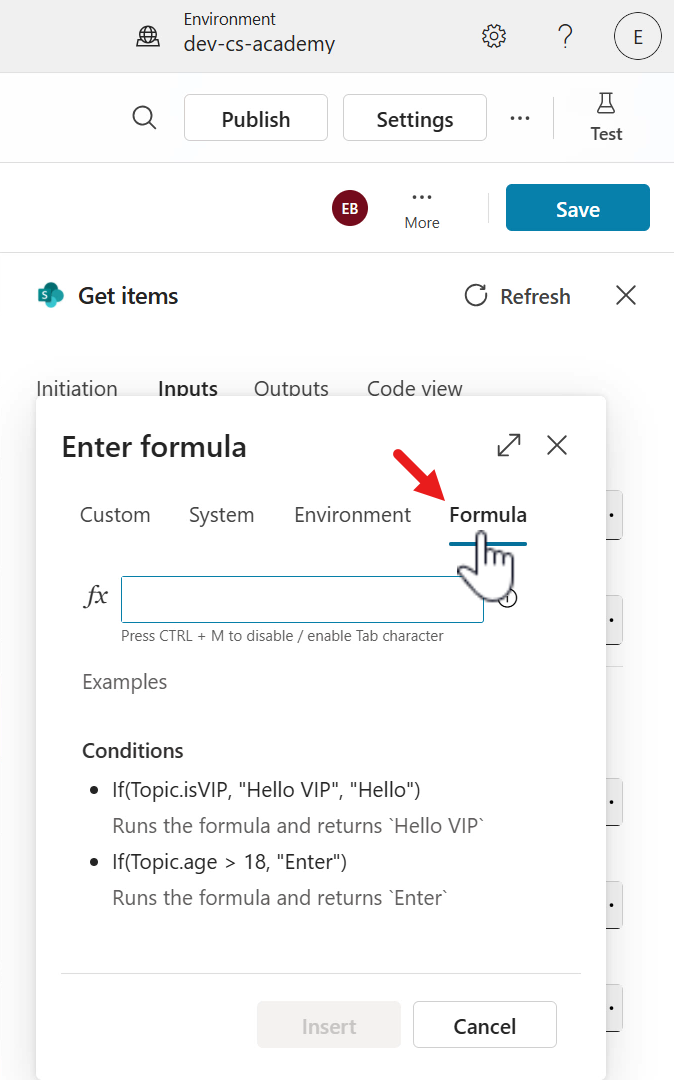Cancel the Enter formula dialog
Viewport: 674px width, 1080px height.
(484, 1024)
